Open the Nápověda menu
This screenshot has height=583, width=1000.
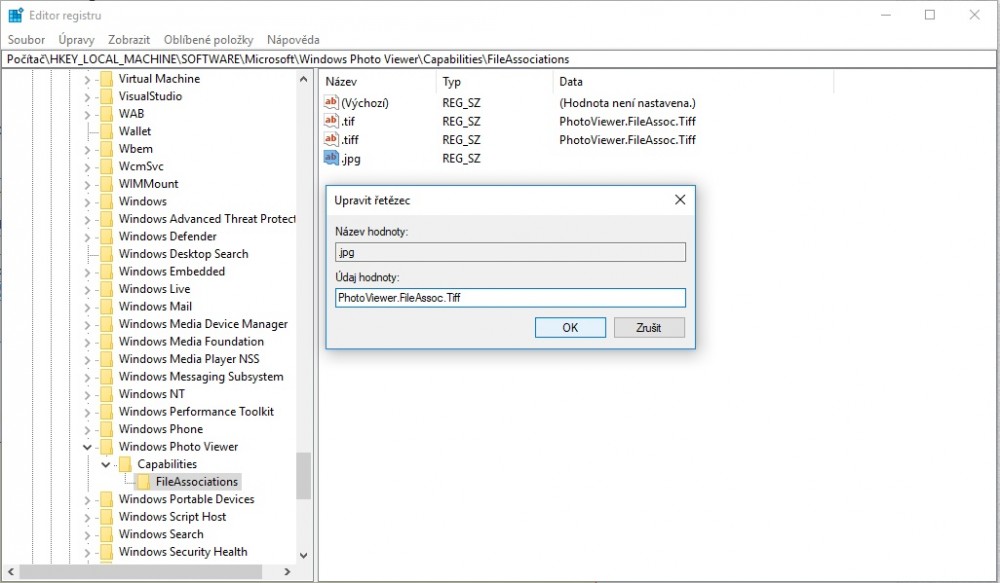pyautogui.click(x=293, y=40)
